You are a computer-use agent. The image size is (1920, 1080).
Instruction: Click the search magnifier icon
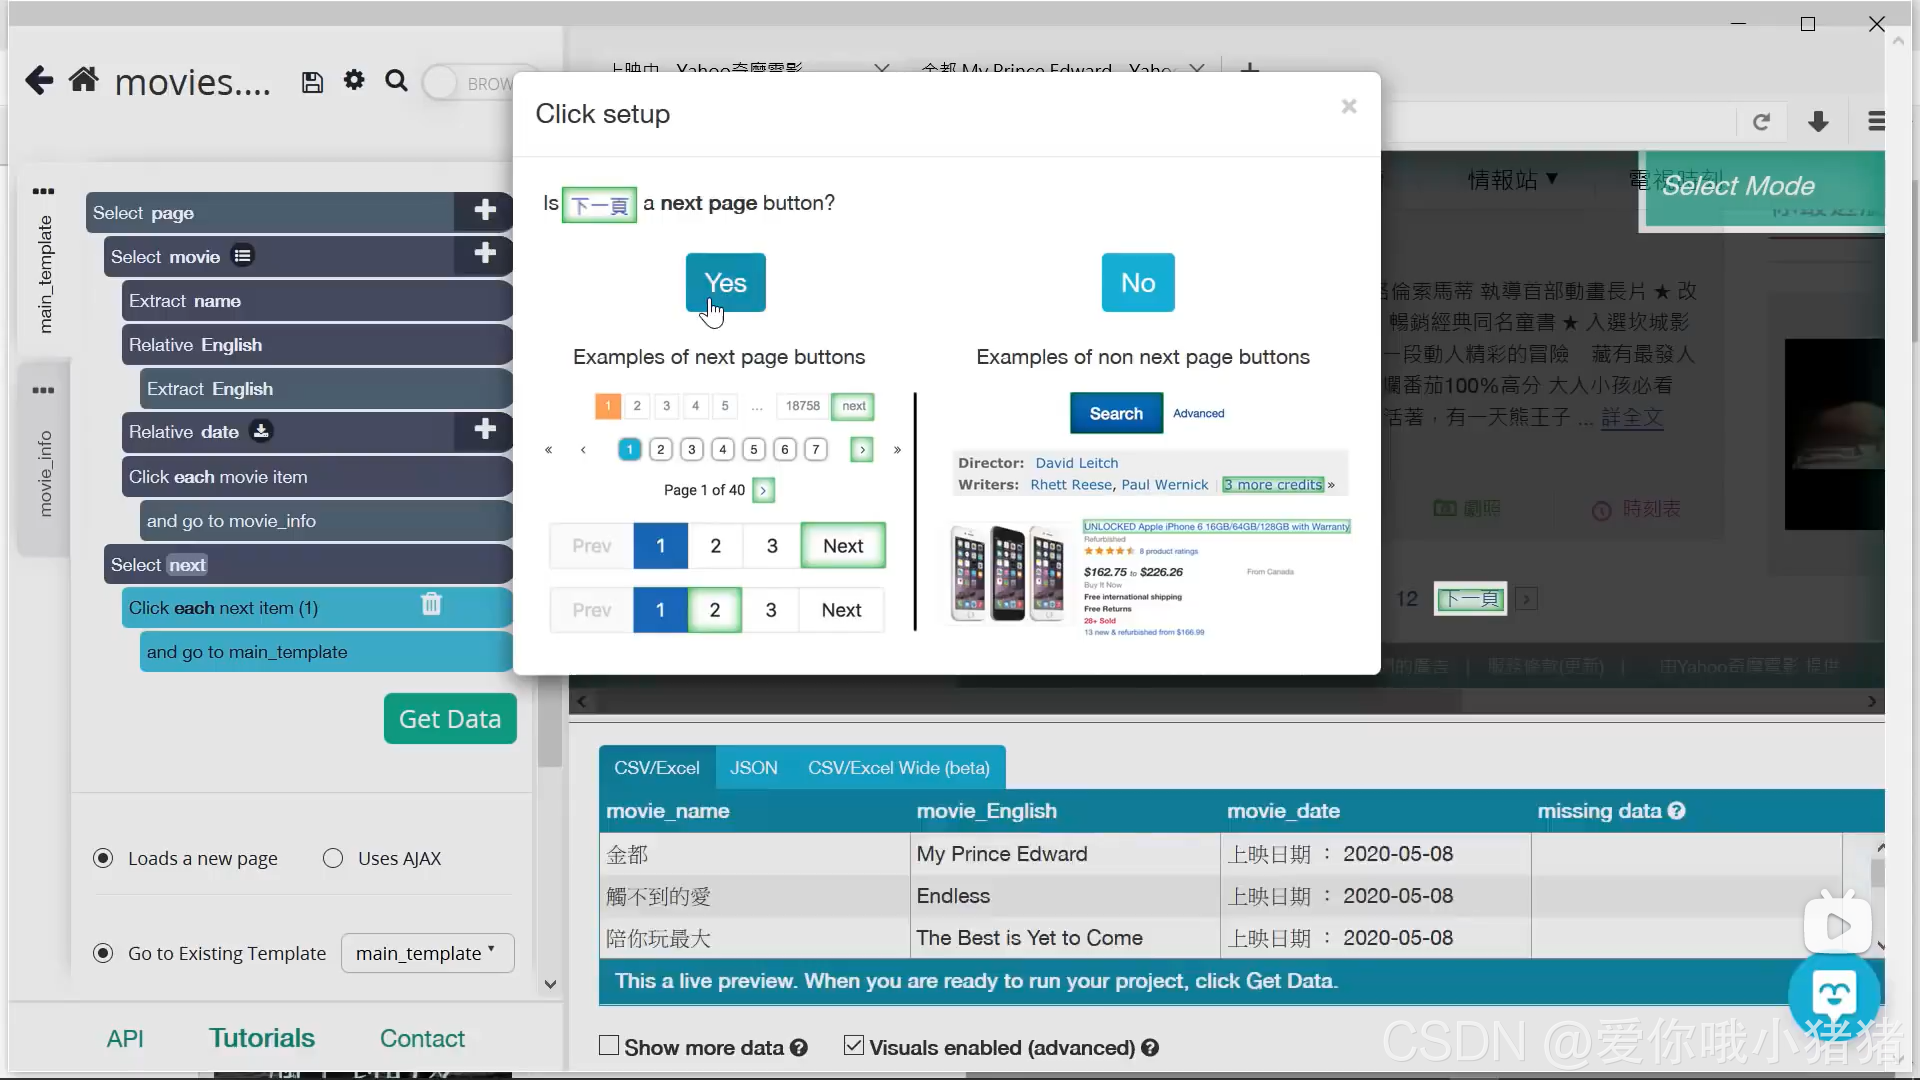[x=396, y=81]
